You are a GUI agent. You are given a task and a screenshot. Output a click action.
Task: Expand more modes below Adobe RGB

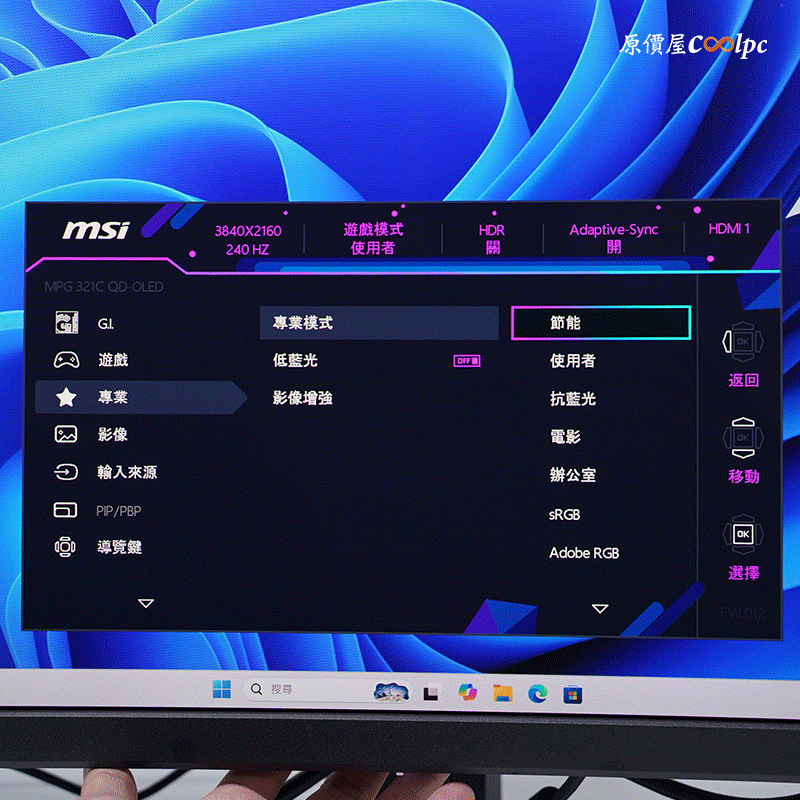tap(600, 608)
